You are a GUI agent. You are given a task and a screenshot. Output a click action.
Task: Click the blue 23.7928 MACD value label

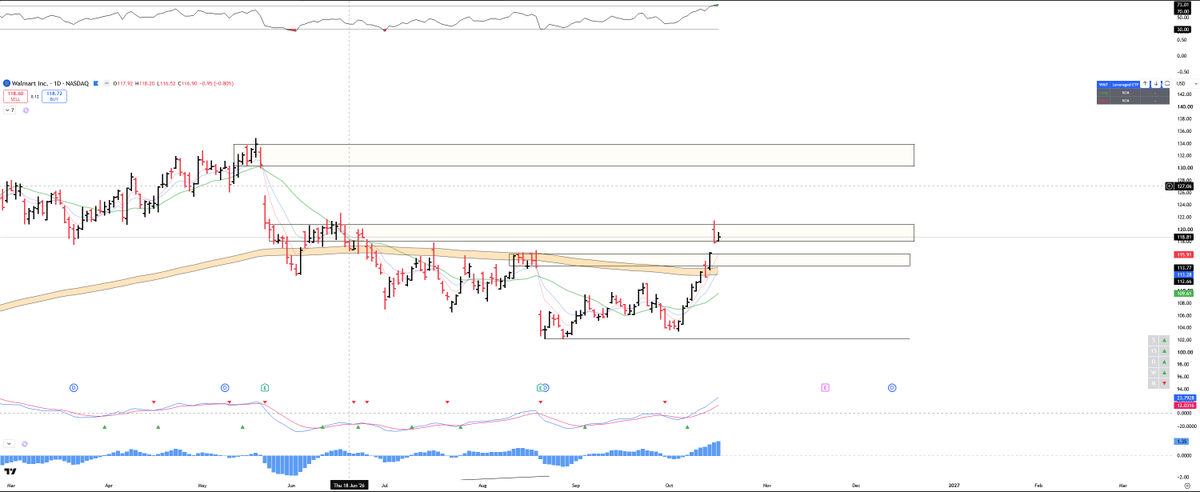click(x=1185, y=397)
